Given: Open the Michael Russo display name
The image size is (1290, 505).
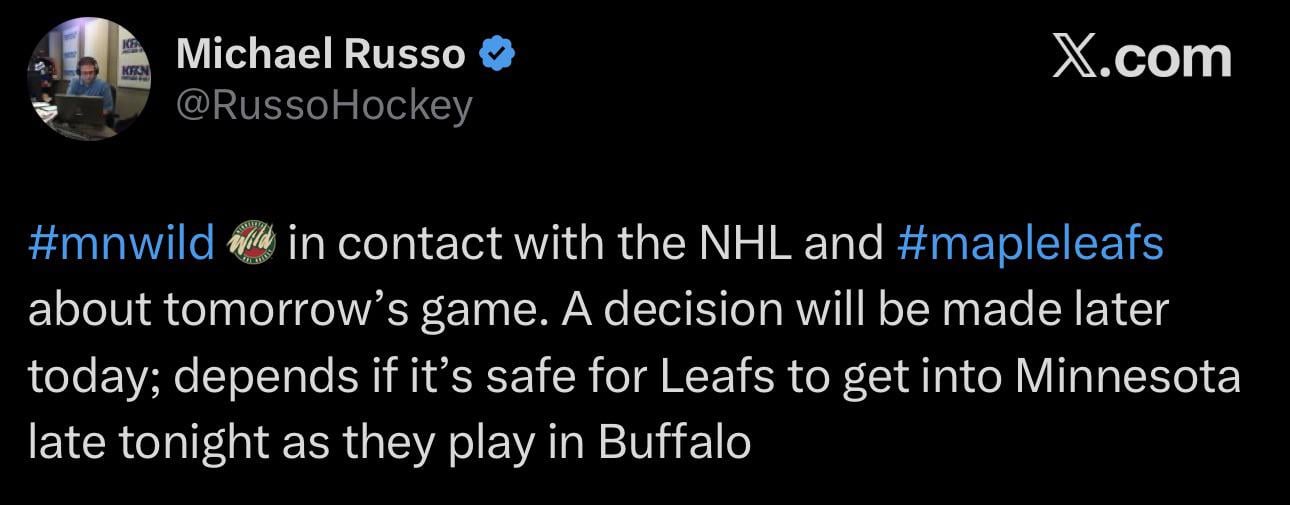Looking at the screenshot, I should click(320, 55).
